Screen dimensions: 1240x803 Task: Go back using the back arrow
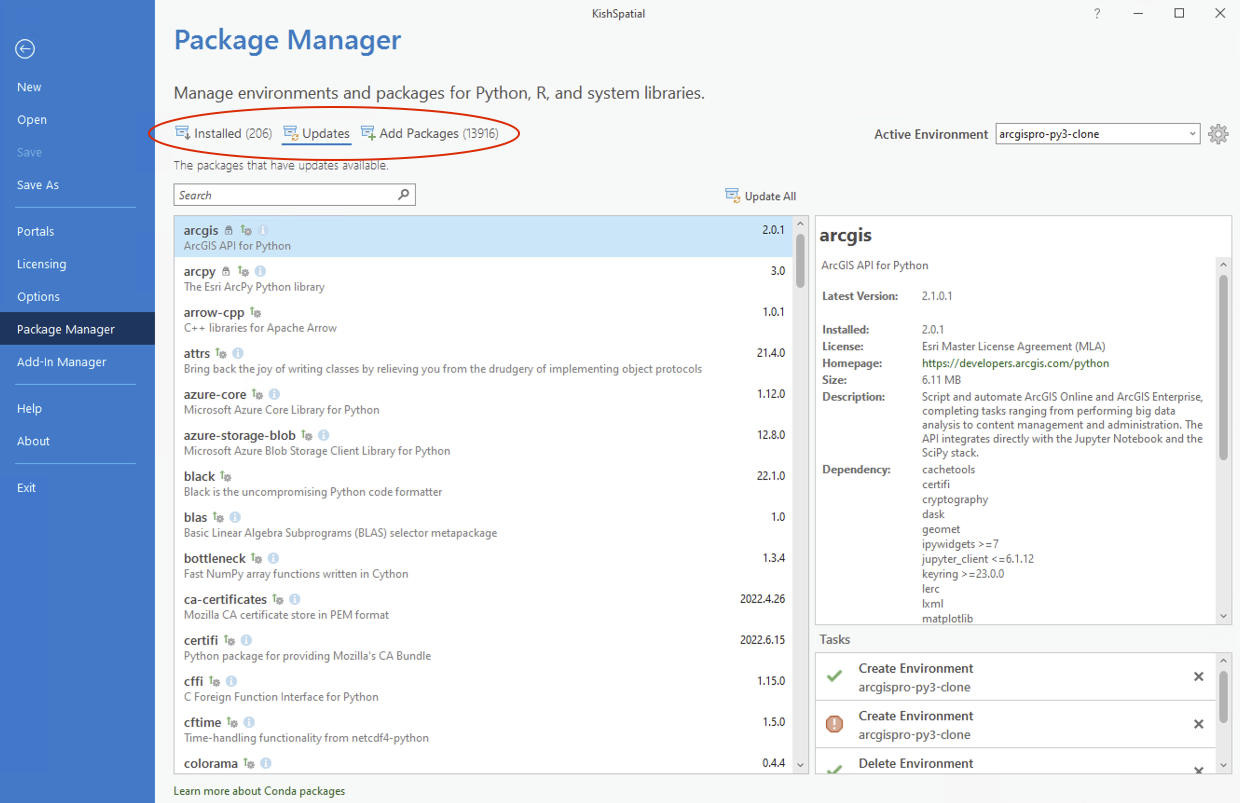click(26, 49)
